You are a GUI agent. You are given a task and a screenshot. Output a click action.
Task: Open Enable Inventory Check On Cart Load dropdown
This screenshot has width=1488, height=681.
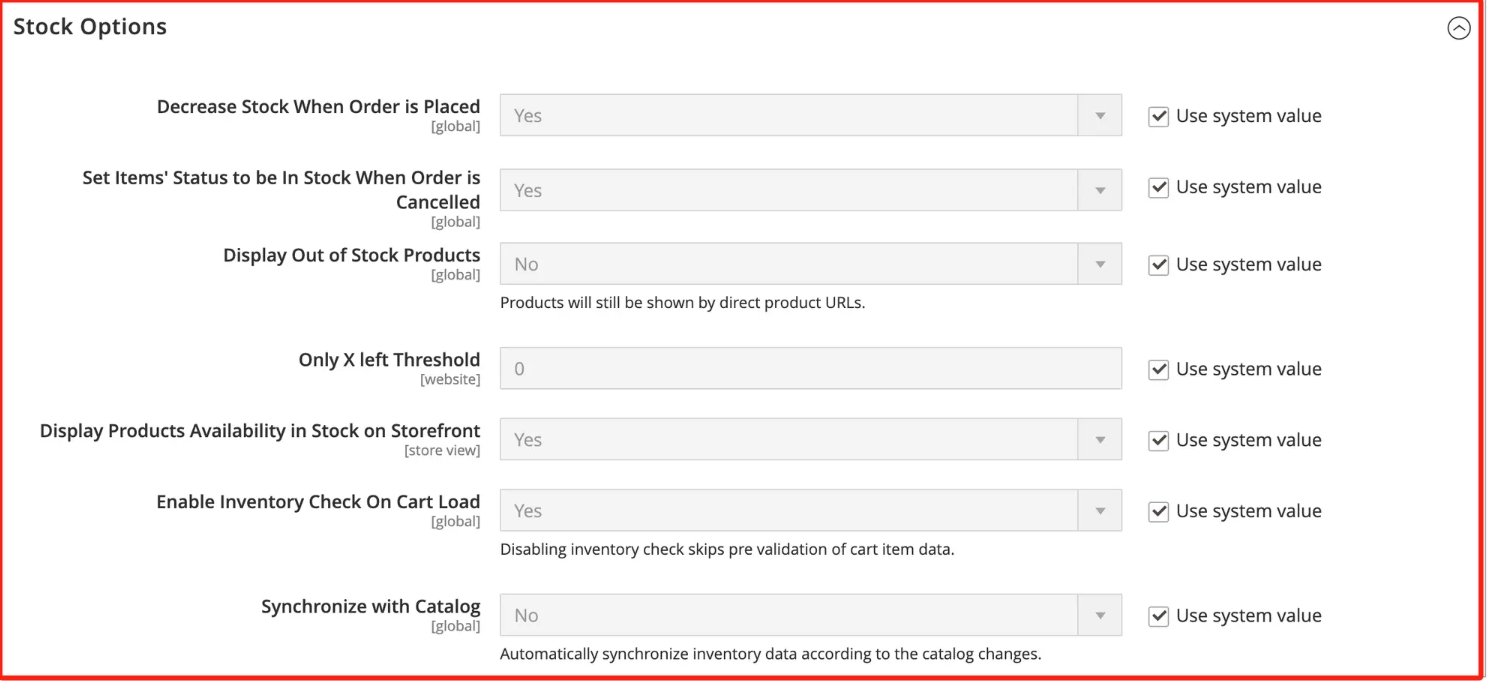pyautogui.click(x=810, y=510)
